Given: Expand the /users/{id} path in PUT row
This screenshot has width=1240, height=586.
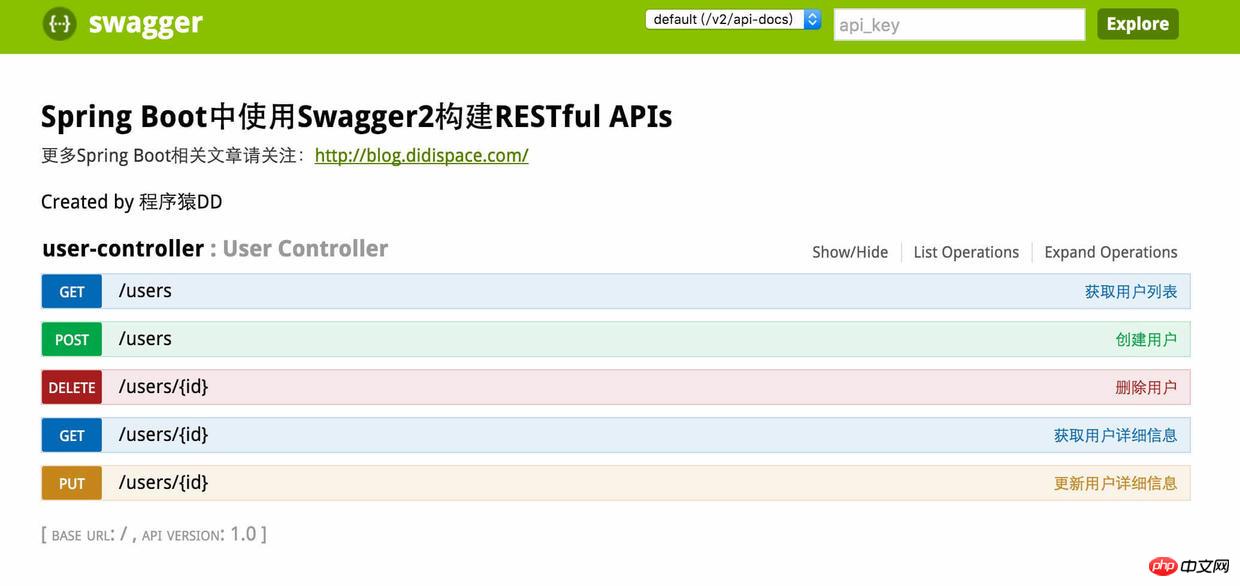Looking at the screenshot, I should [x=163, y=483].
